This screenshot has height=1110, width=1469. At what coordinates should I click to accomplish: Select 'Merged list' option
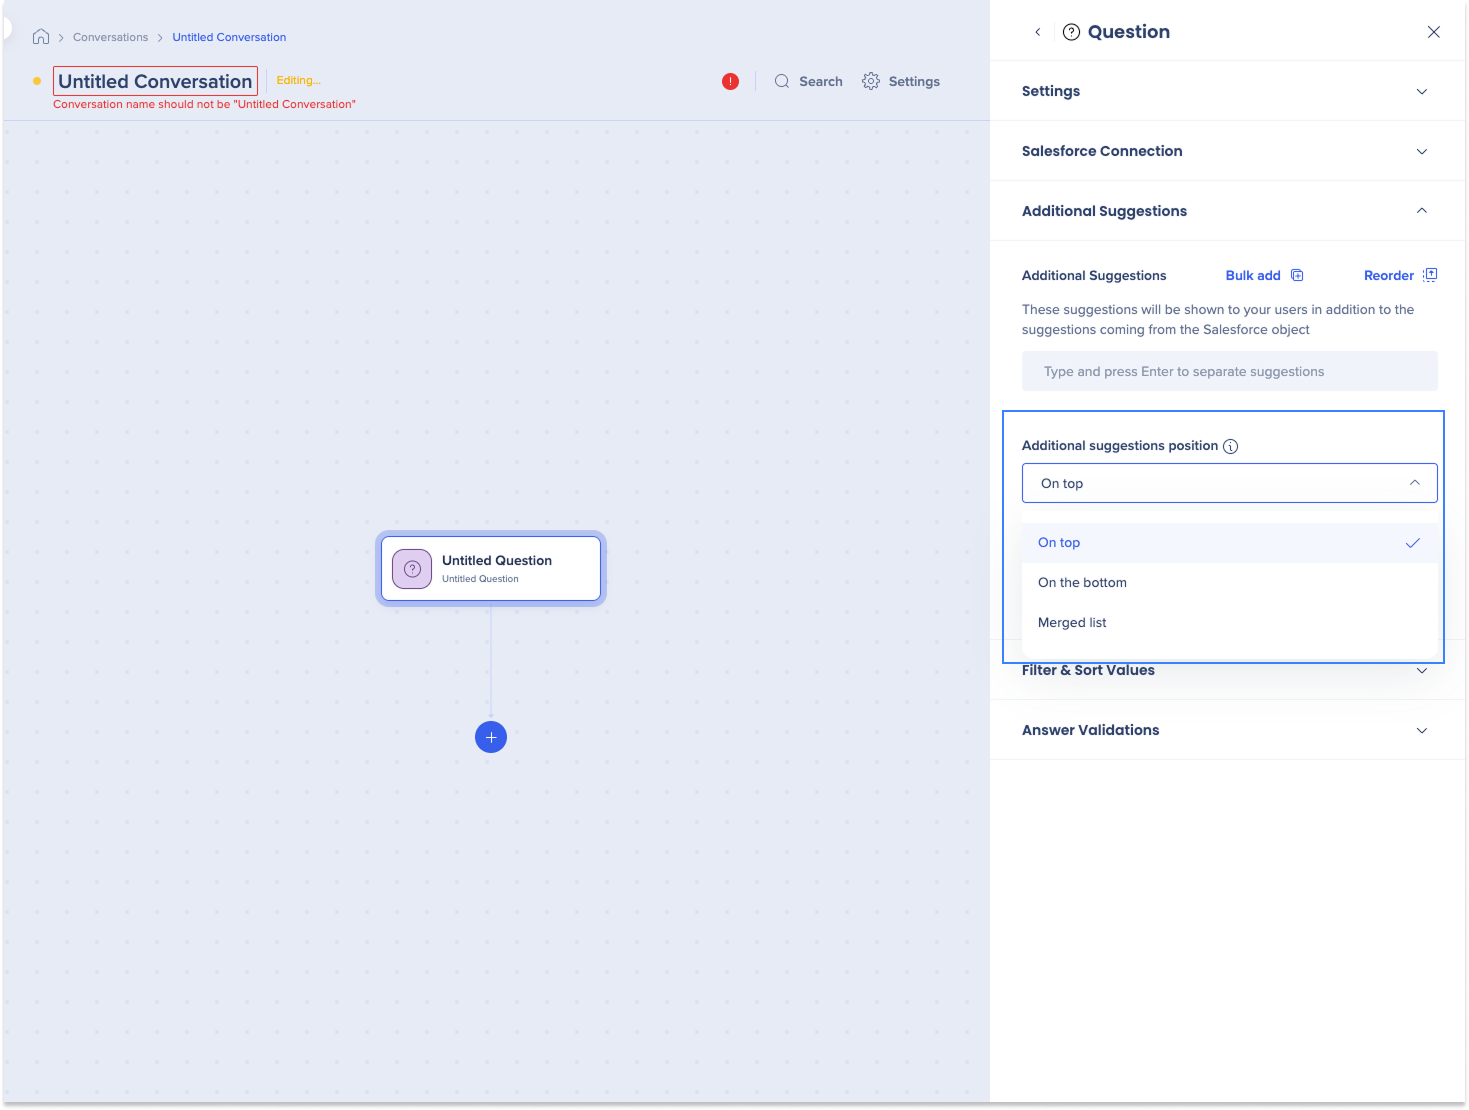click(1072, 623)
